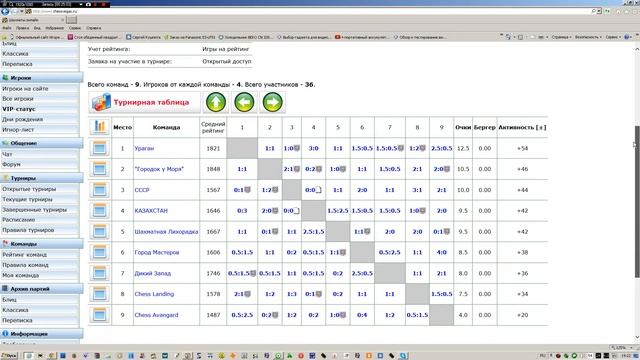This screenshot has height=360, width=640.
Task: Open Открытые турниры in sidebar
Action: 29,189
